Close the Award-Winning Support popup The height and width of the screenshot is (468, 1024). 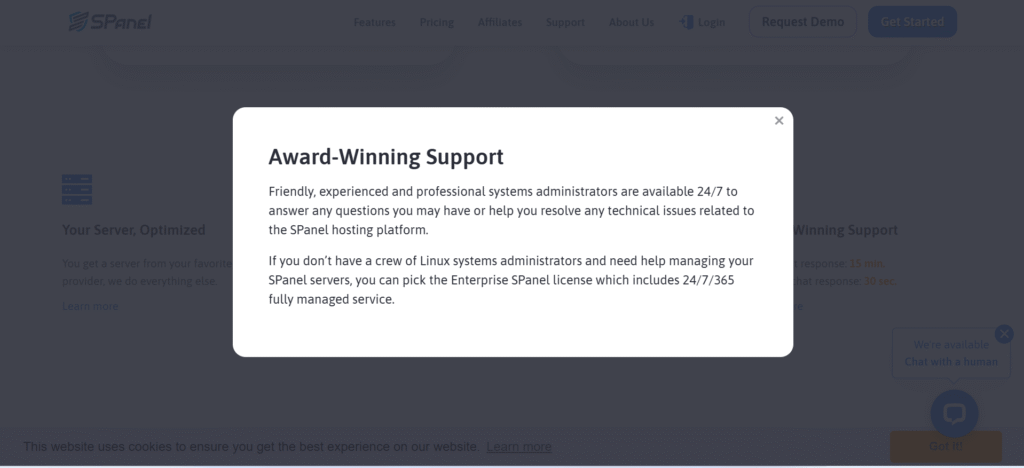(x=779, y=121)
